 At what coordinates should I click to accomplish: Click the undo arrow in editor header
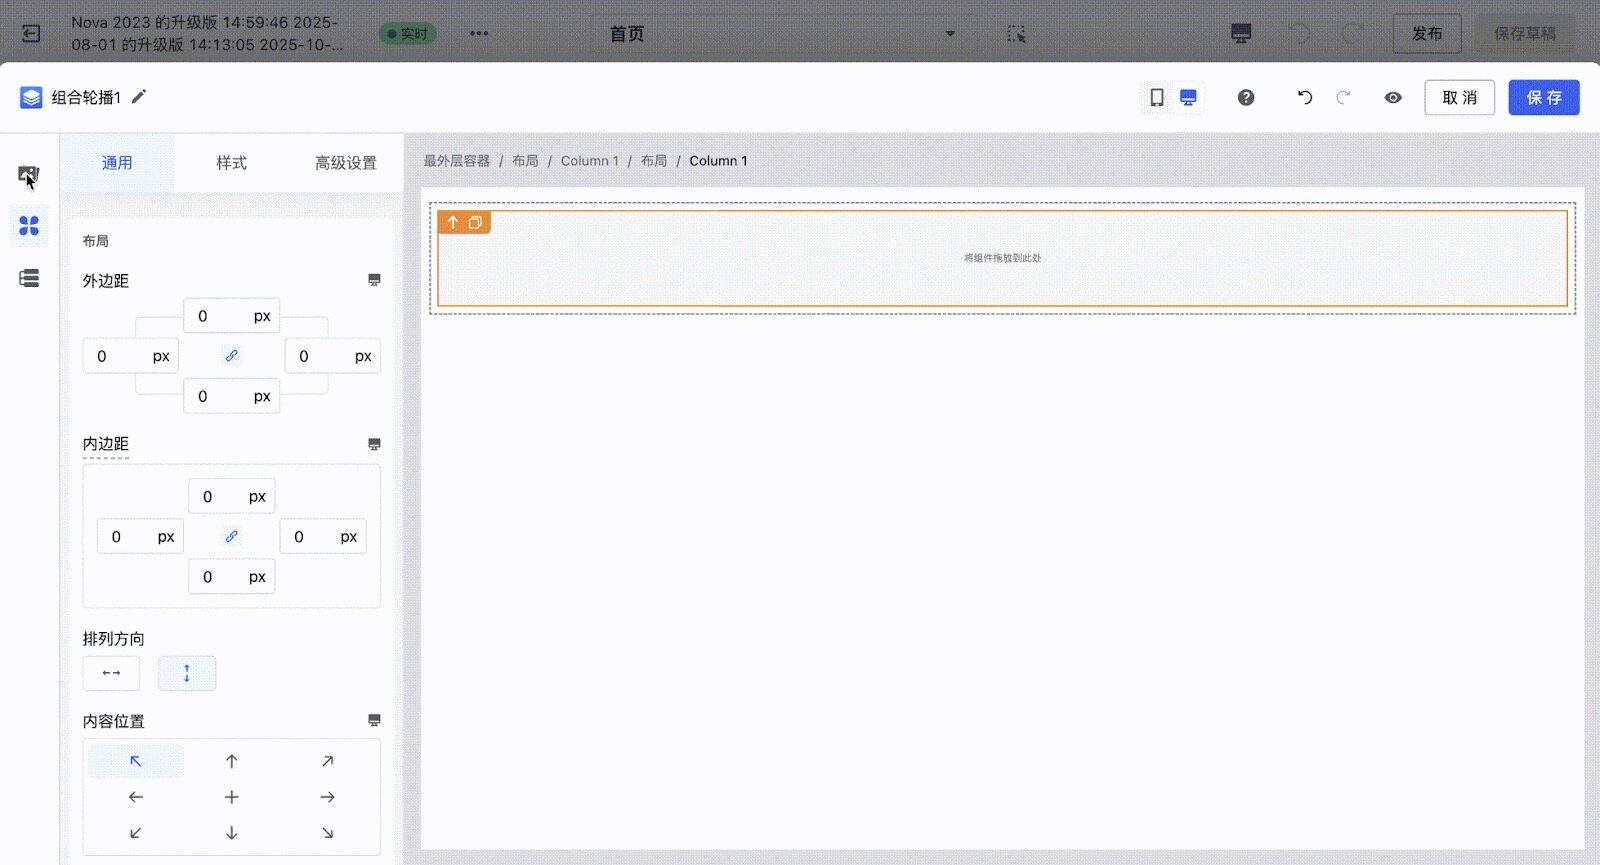point(1304,97)
